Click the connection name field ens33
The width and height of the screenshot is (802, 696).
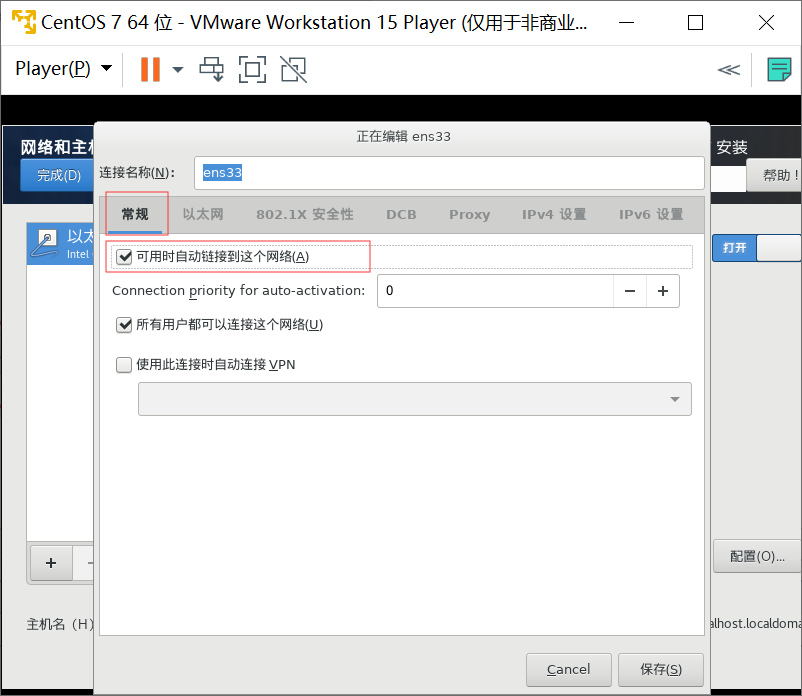(x=449, y=173)
